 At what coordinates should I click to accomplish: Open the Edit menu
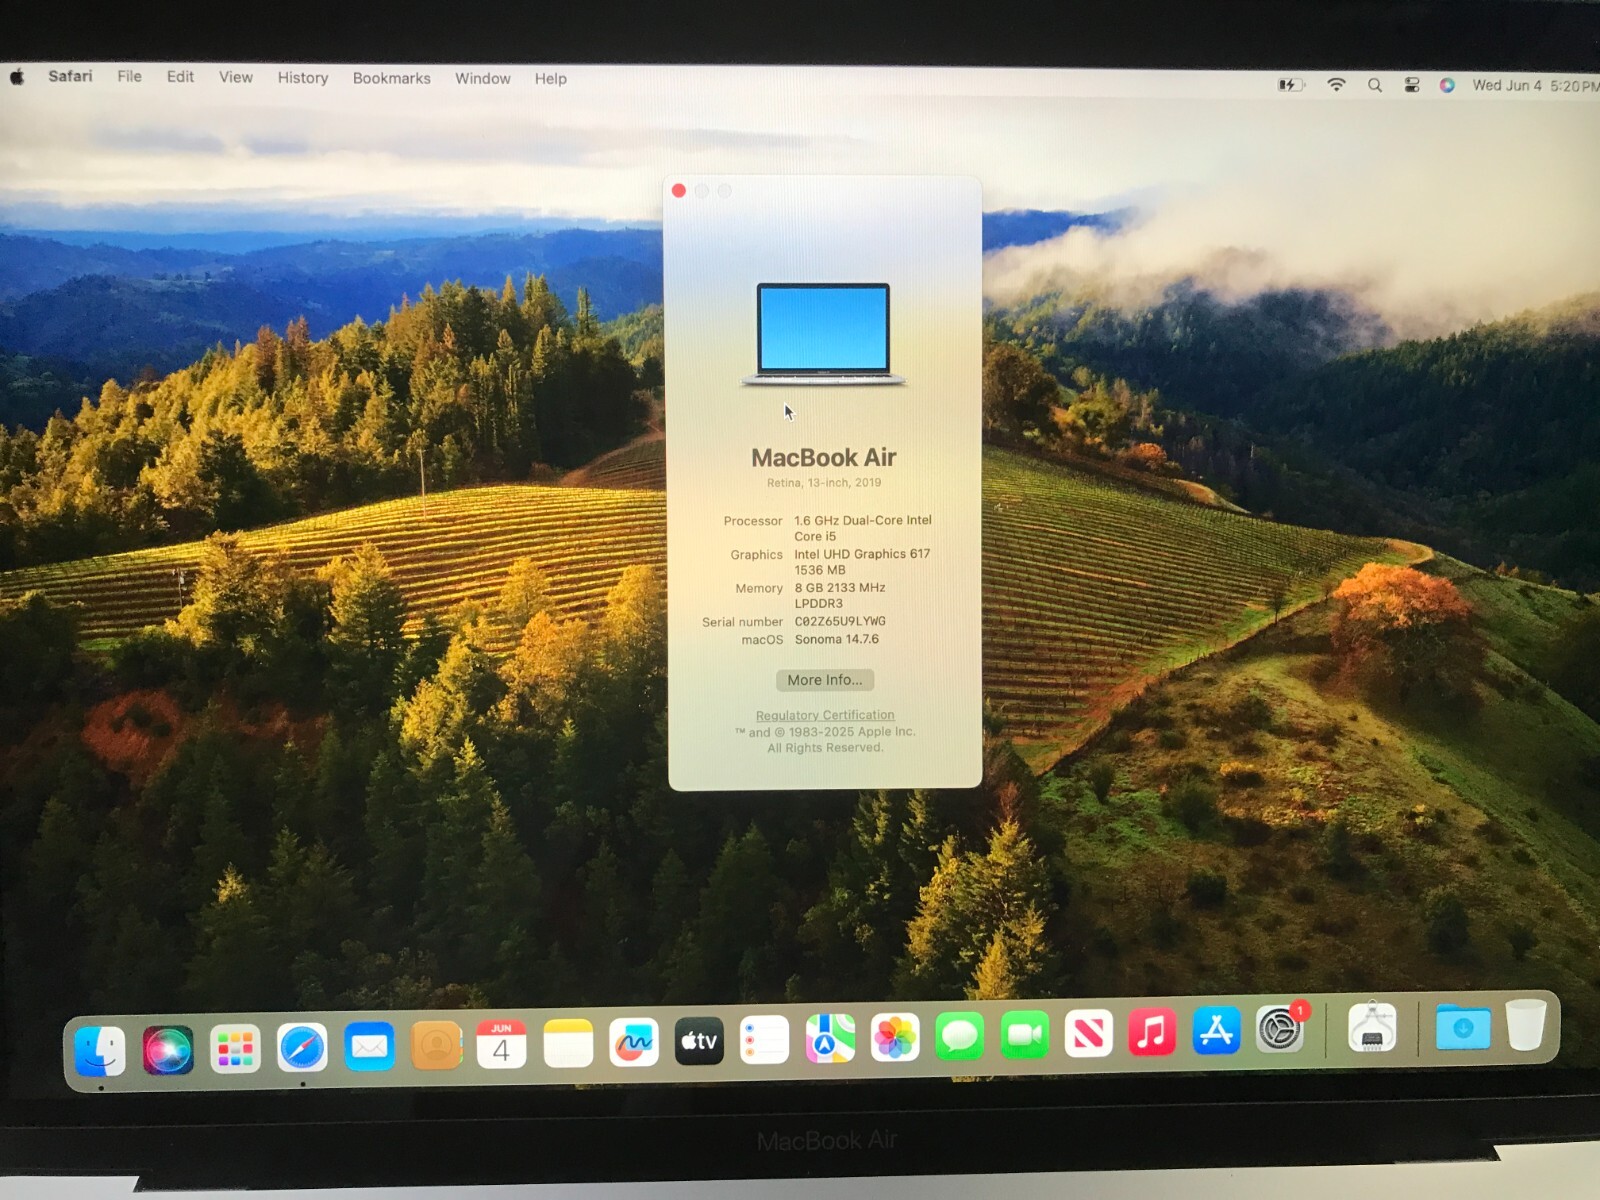pos(180,77)
